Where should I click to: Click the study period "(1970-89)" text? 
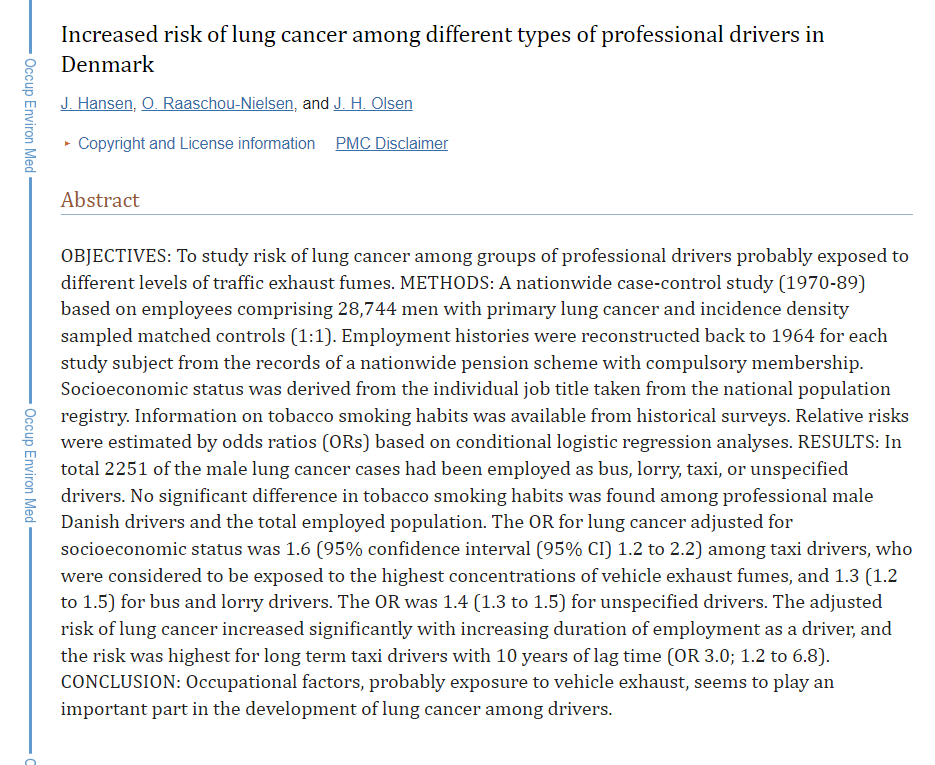pyautogui.click(x=821, y=283)
